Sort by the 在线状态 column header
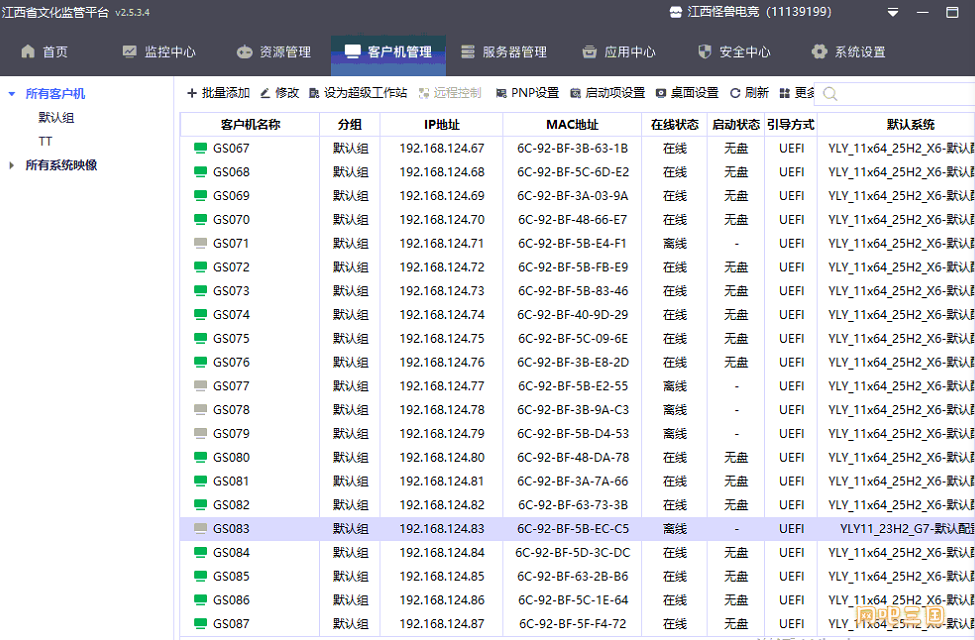Screen dimensions: 975x640 coord(675,124)
